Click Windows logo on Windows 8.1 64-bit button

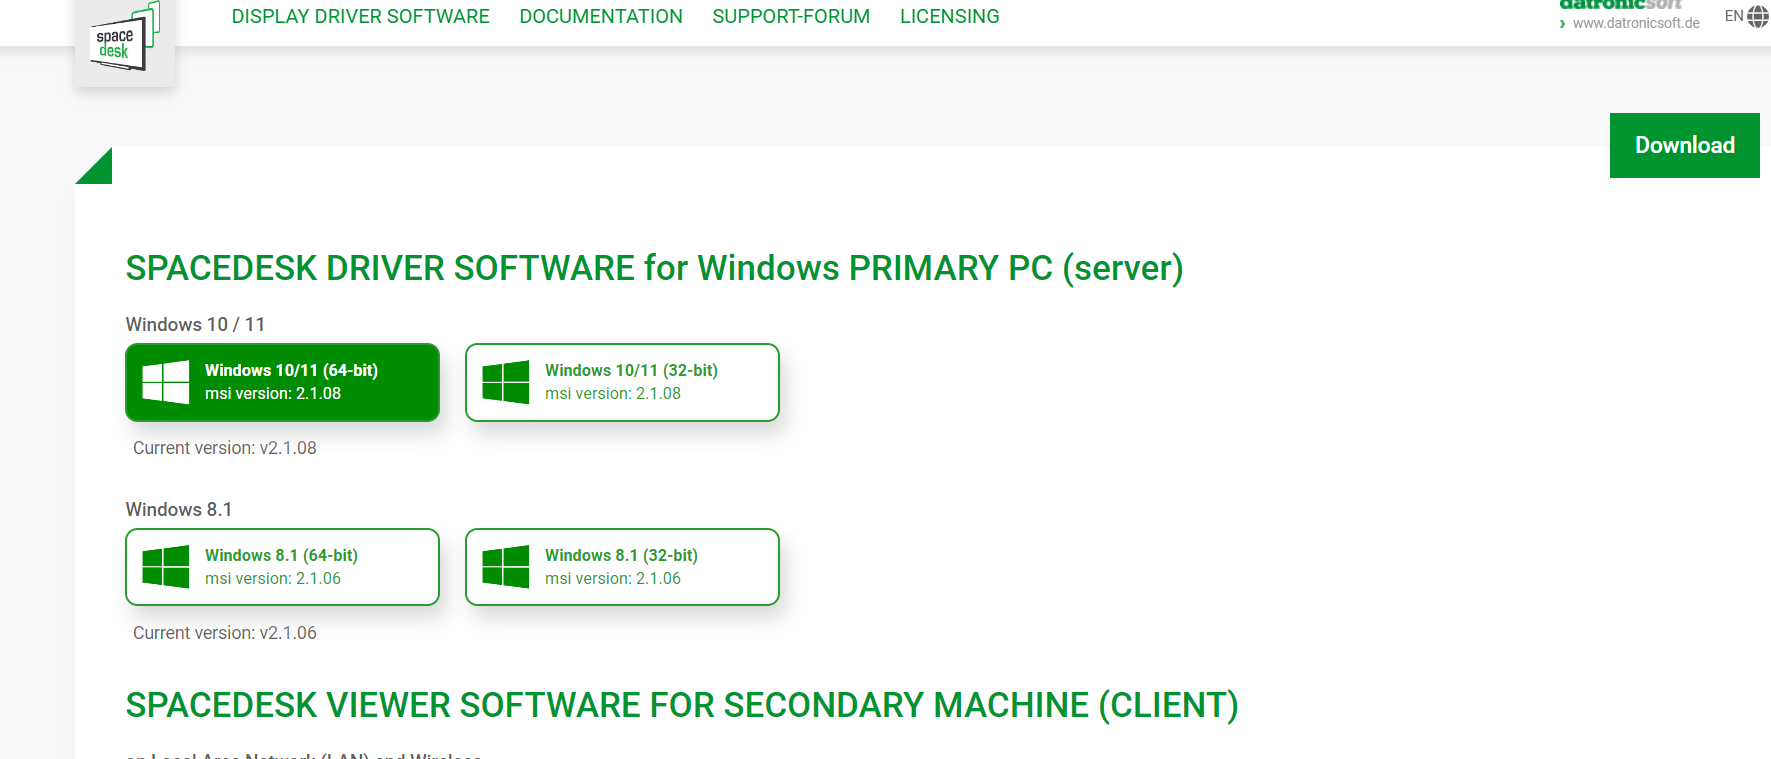pos(165,567)
